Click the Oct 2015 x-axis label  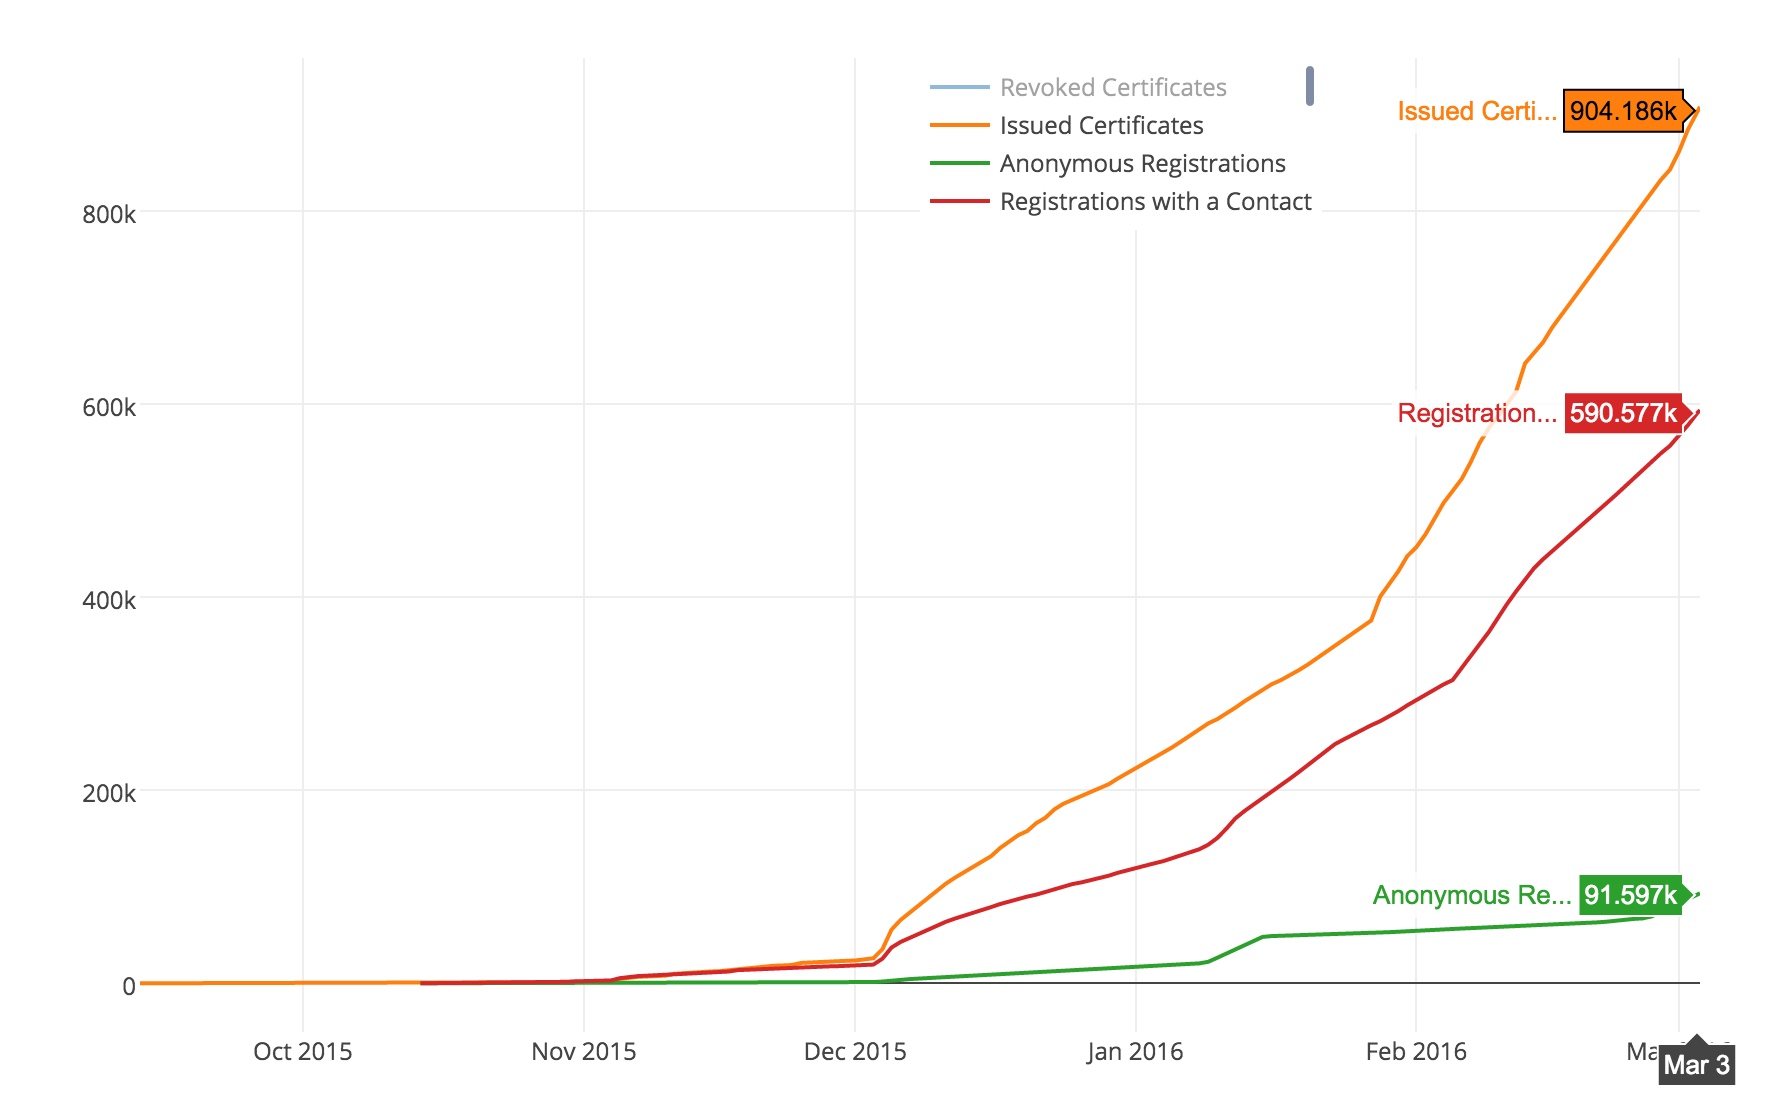302,1052
